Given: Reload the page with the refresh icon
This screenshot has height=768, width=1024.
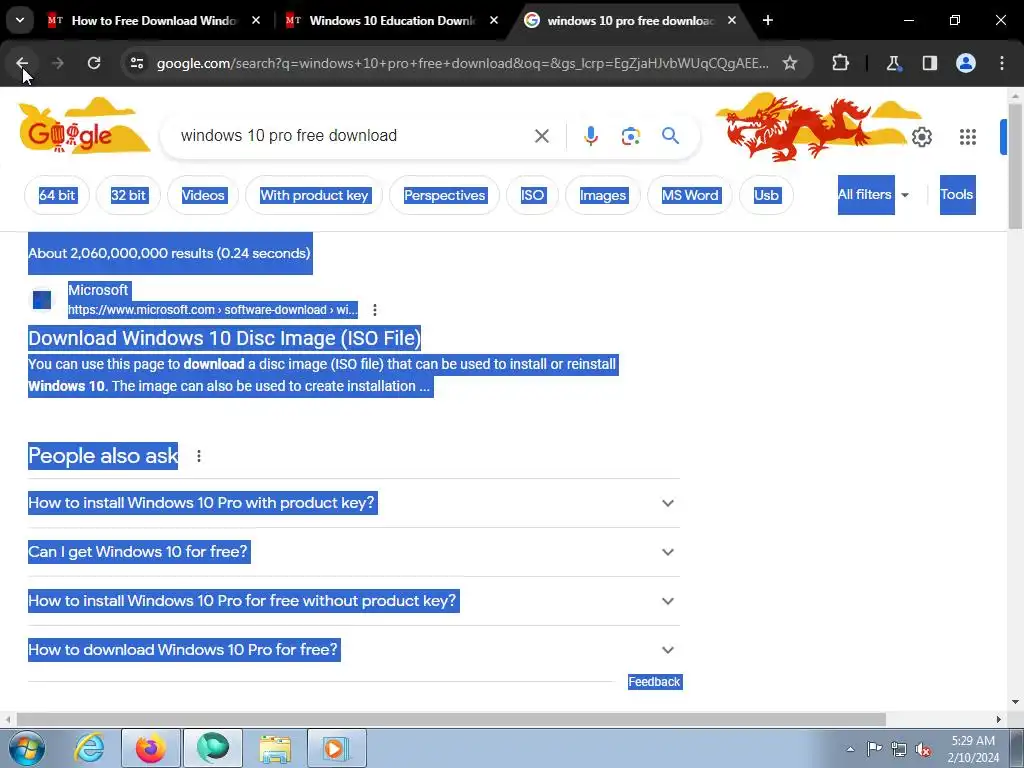Looking at the screenshot, I should point(94,63).
